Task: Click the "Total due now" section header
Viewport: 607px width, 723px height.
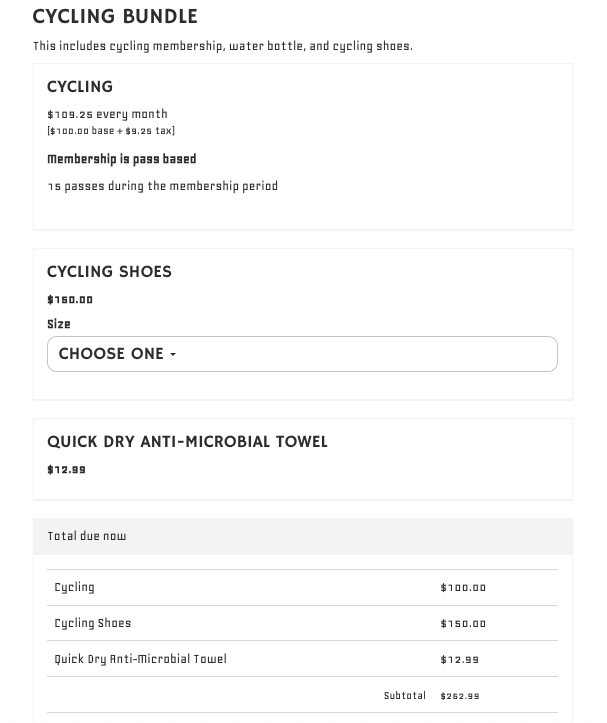Action: pos(87,536)
